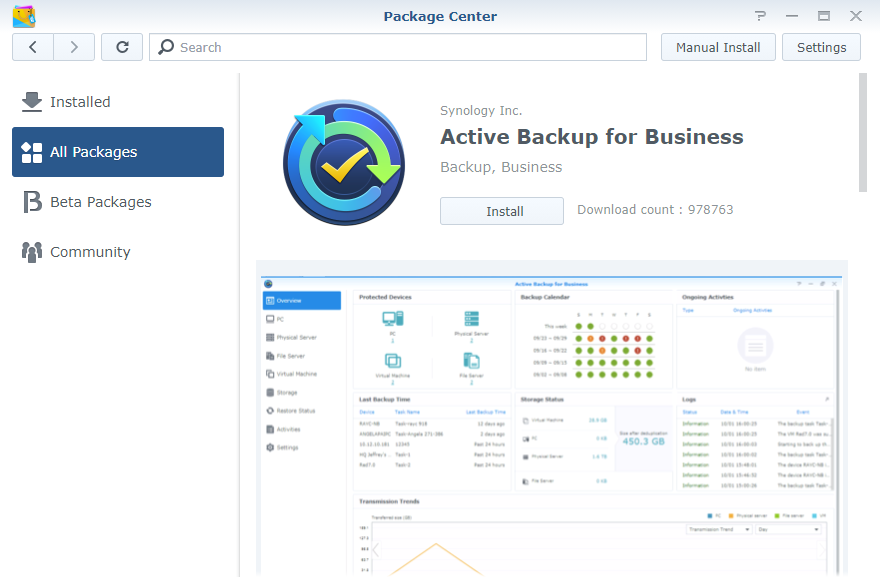
Task: Install Active Backup for Business
Action: point(502,211)
